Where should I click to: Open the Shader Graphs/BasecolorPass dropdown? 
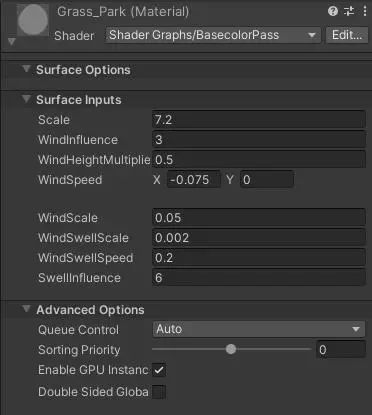coord(213,35)
